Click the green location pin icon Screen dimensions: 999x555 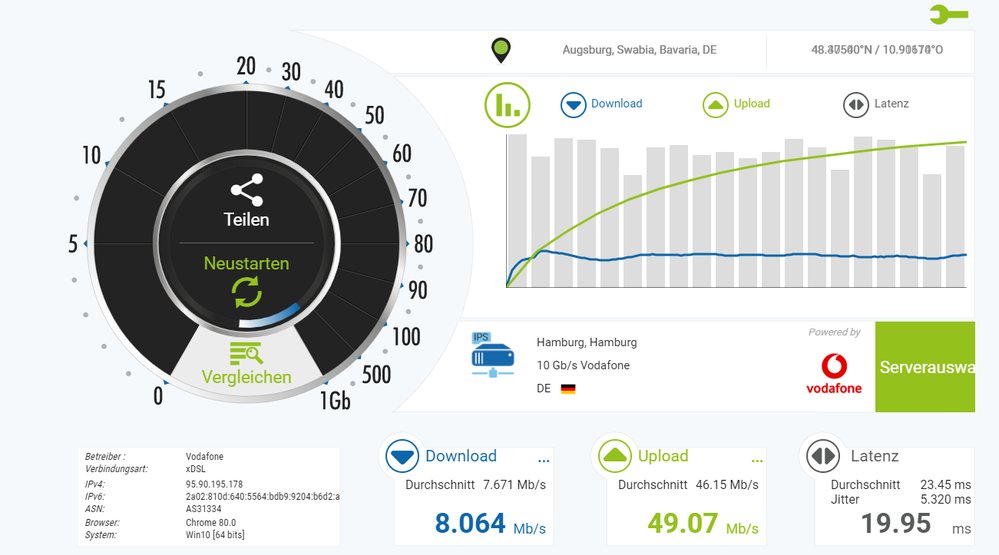click(x=501, y=50)
